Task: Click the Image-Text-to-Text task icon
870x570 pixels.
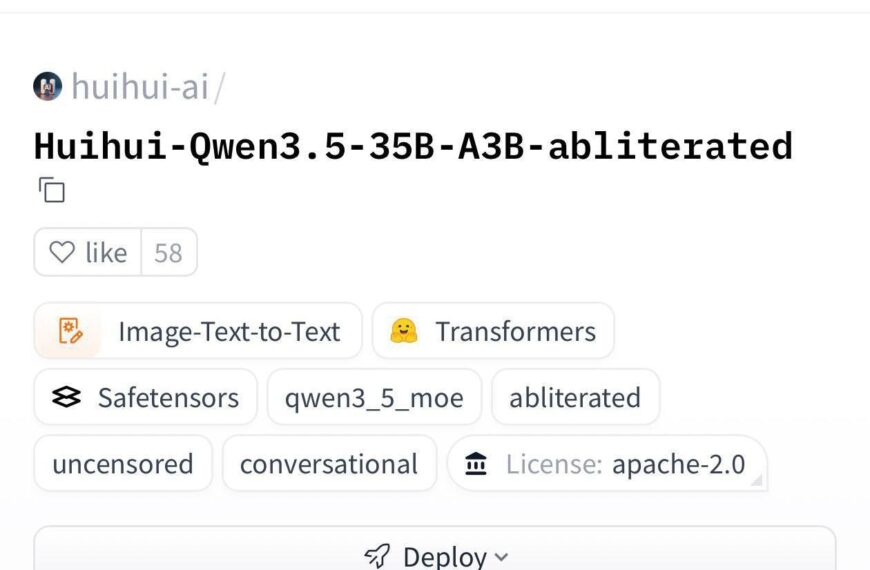Action: pyautogui.click(x=70, y=331)
